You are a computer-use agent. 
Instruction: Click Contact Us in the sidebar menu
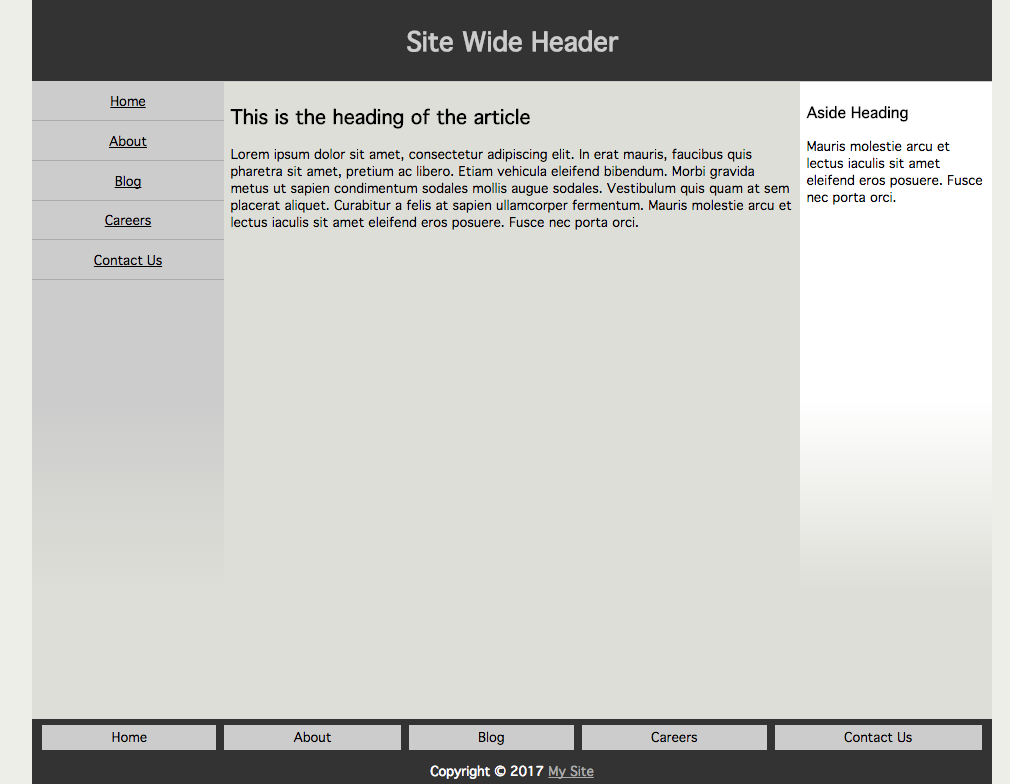pos(127,260)
